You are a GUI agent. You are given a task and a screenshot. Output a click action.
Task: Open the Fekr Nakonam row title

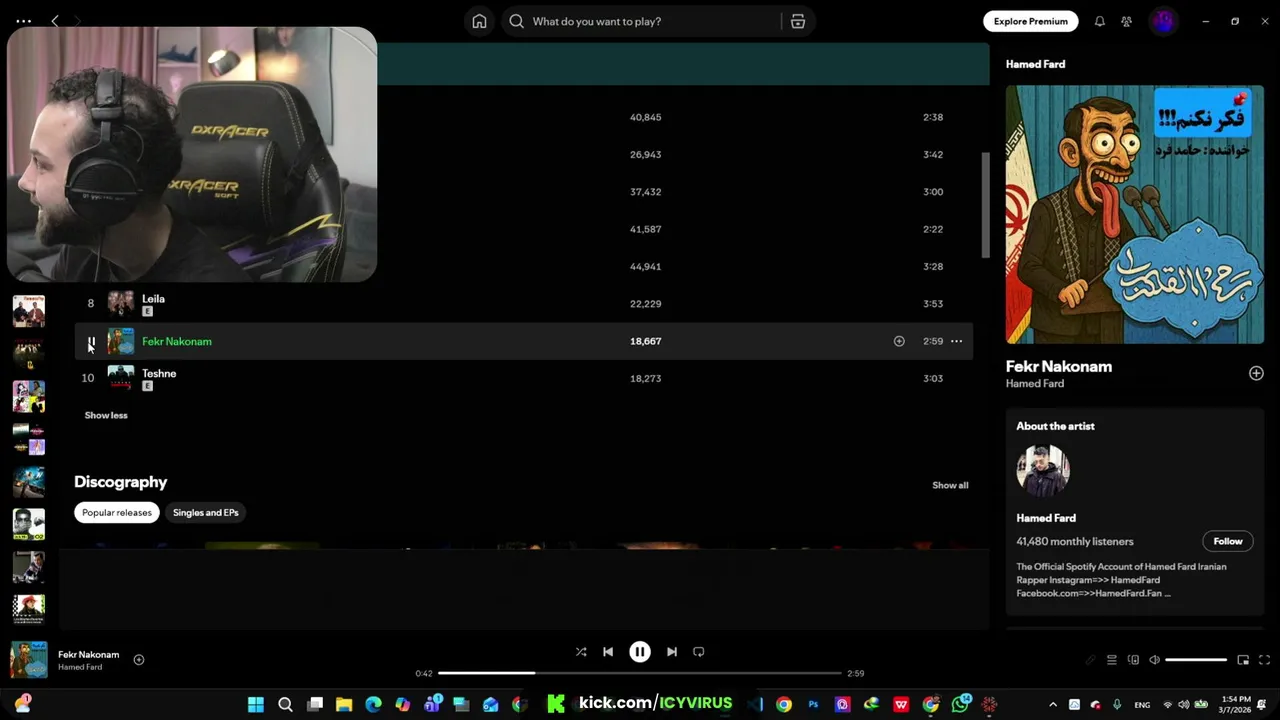click(x=177, y=341)
